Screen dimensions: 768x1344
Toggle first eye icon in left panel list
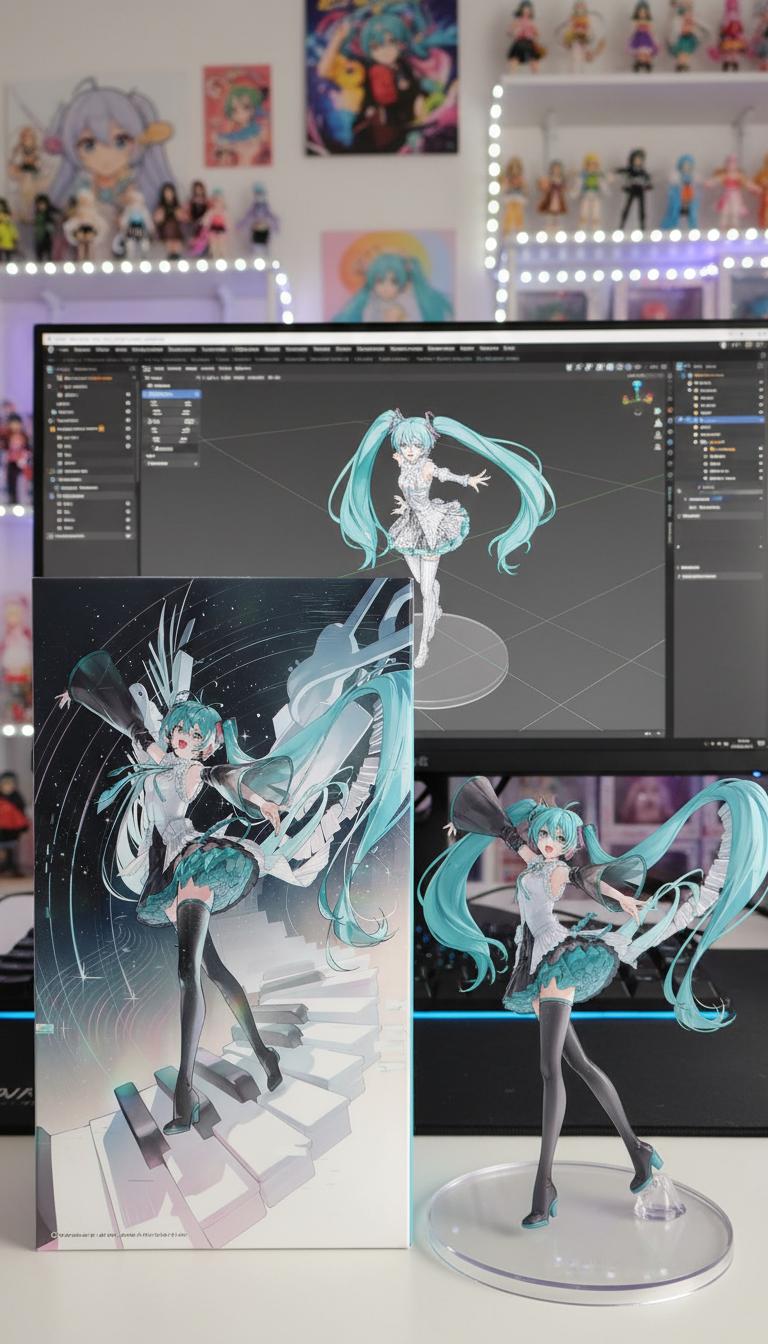coord(128,396)
